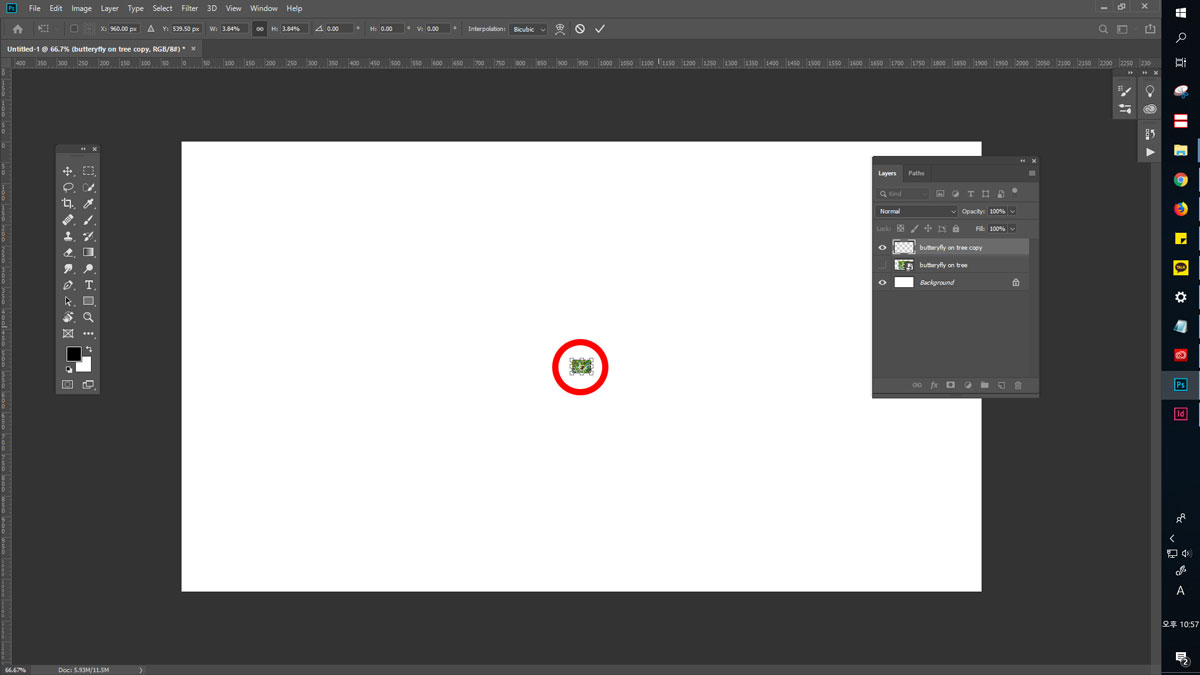The image size is (1200, 675).
Task: Select the Smudge tool
Action: pos(68,269)
